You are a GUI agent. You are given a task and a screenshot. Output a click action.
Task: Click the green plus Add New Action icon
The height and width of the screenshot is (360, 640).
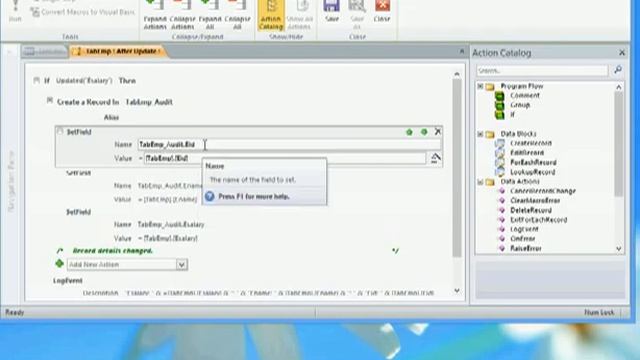(x=60, y=264)
